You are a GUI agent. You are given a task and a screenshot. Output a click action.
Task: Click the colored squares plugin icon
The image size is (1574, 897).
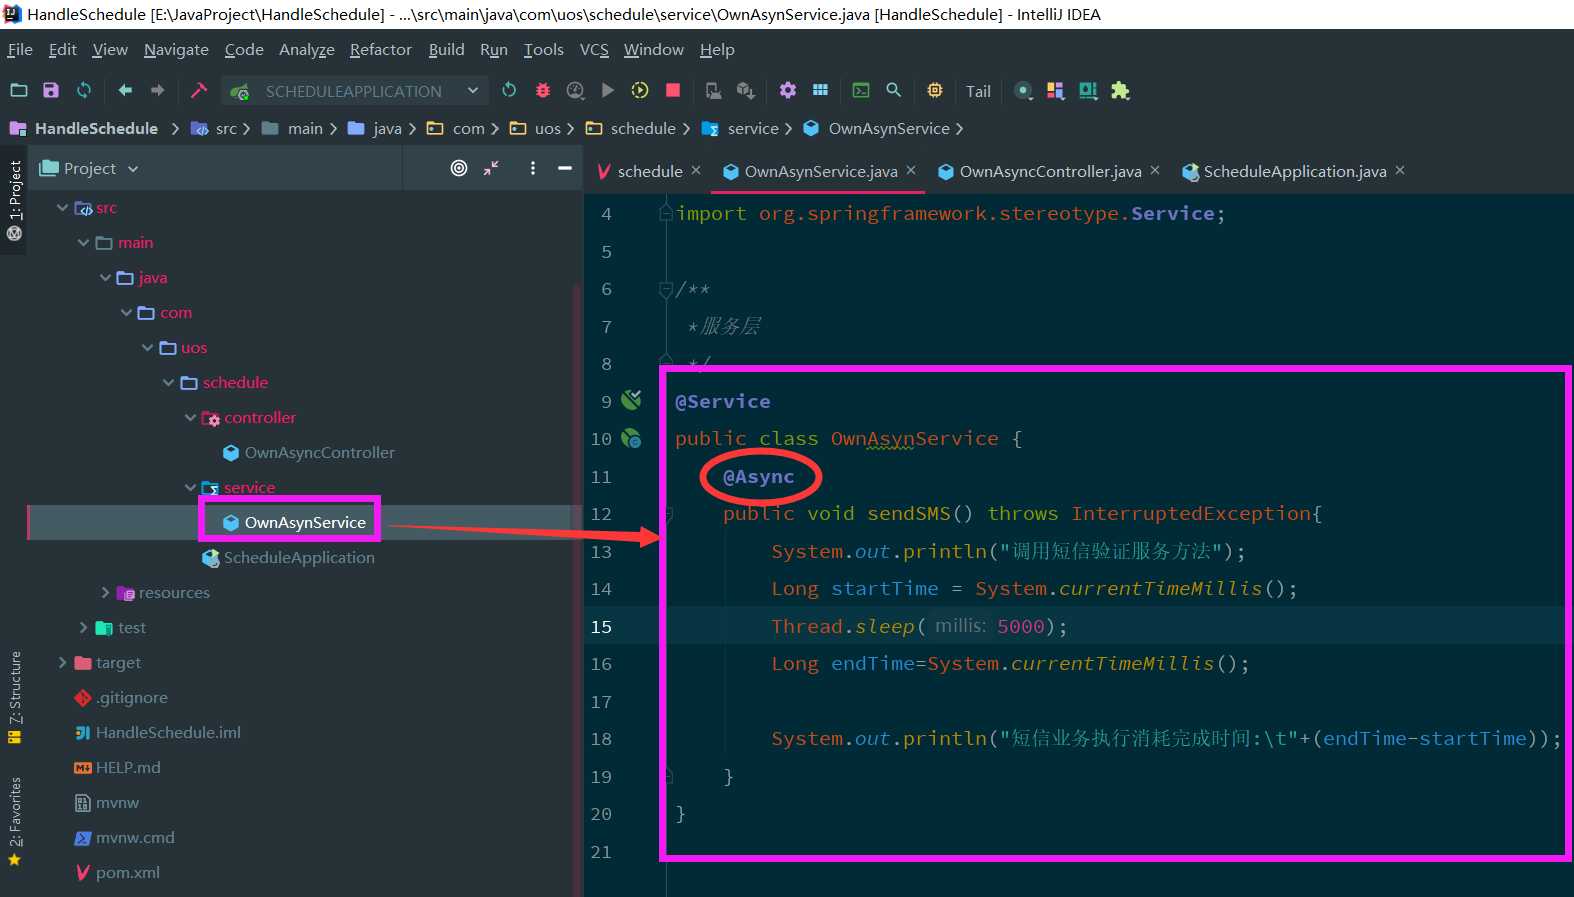tap(1055, 91)
